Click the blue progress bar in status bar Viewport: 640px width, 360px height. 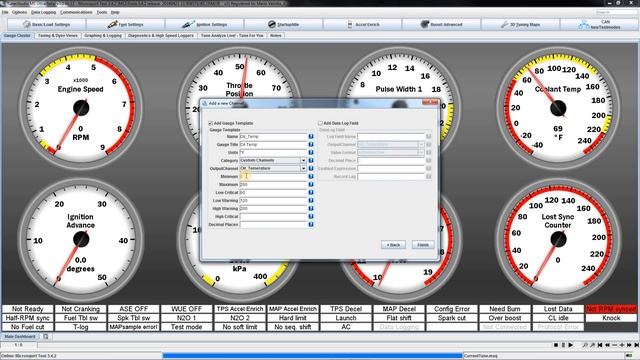tap(312, 356)
